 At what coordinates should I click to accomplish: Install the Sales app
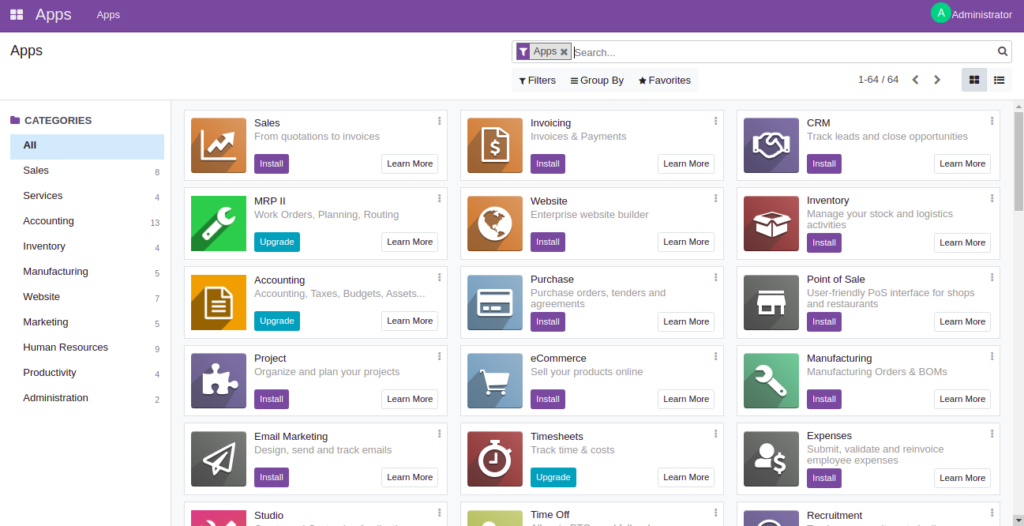pyautogui.click(x=271, y=164)
